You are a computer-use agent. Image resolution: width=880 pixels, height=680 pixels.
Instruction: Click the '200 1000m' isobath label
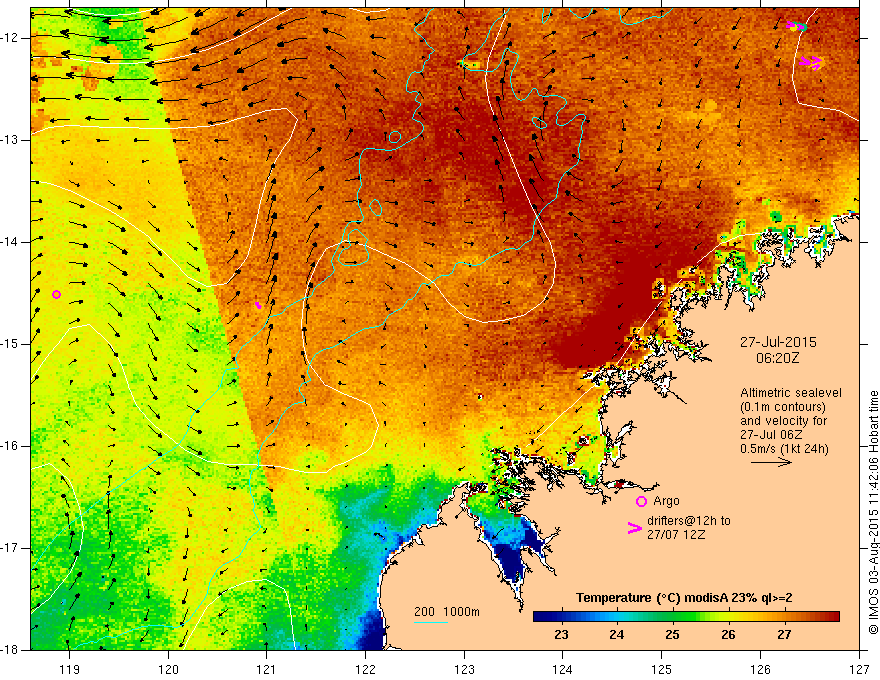point(447,612)
